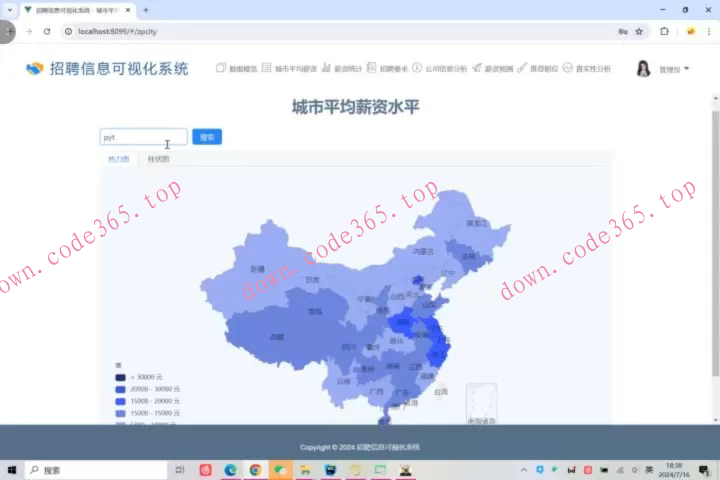Image resolution: width=720 pixels, height=480 pixels.
Task: Click 云南 province on the map
Action: [x=343, y=381]
